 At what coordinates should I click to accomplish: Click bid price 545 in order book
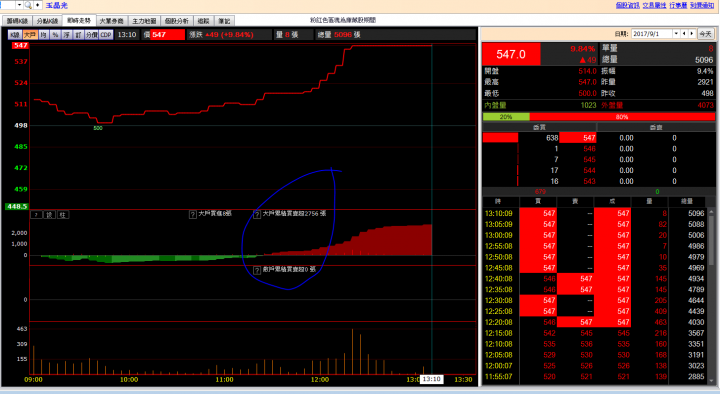coord(590,160)
